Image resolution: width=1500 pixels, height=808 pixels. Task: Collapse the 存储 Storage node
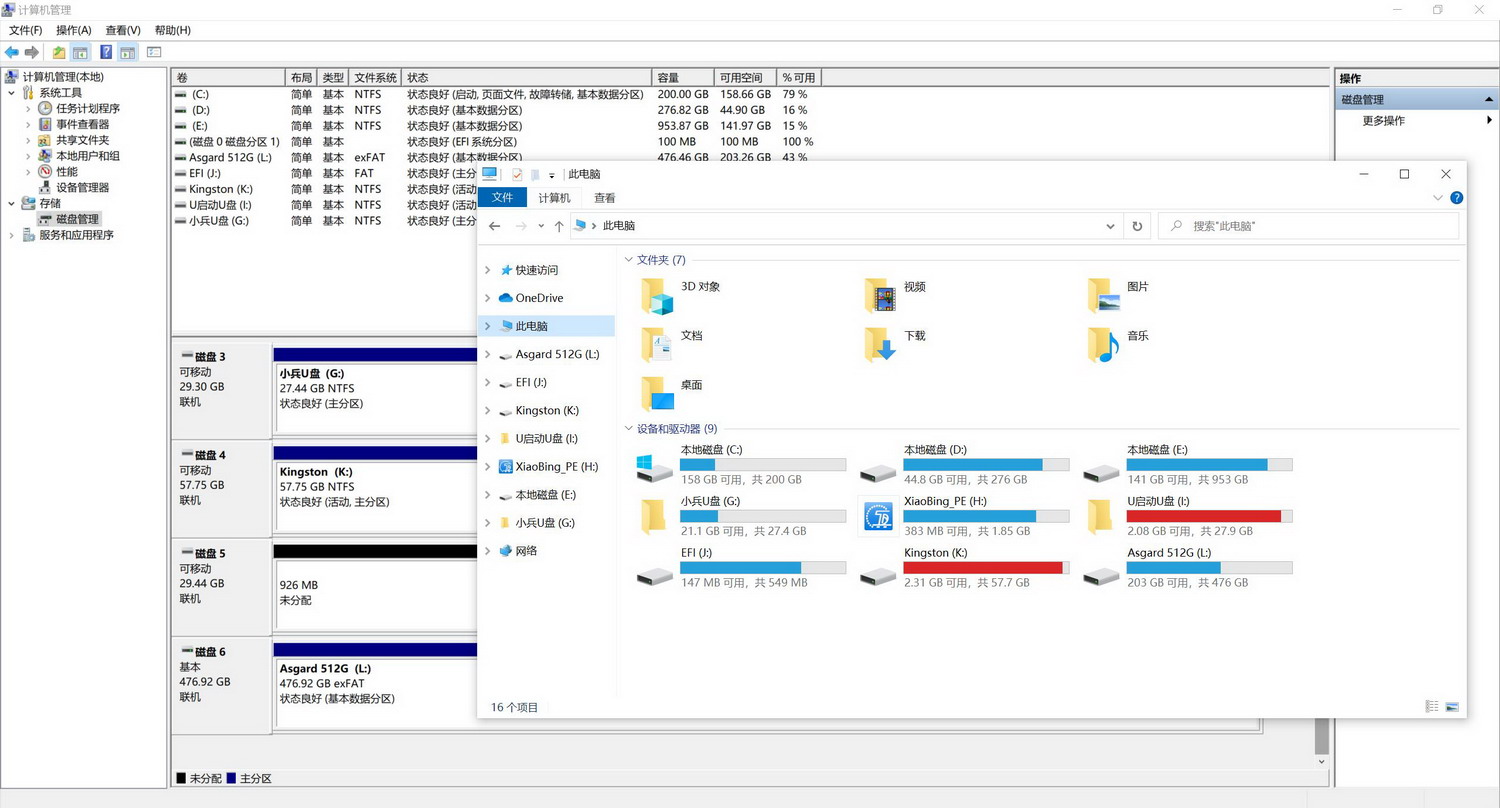[11, 203]
